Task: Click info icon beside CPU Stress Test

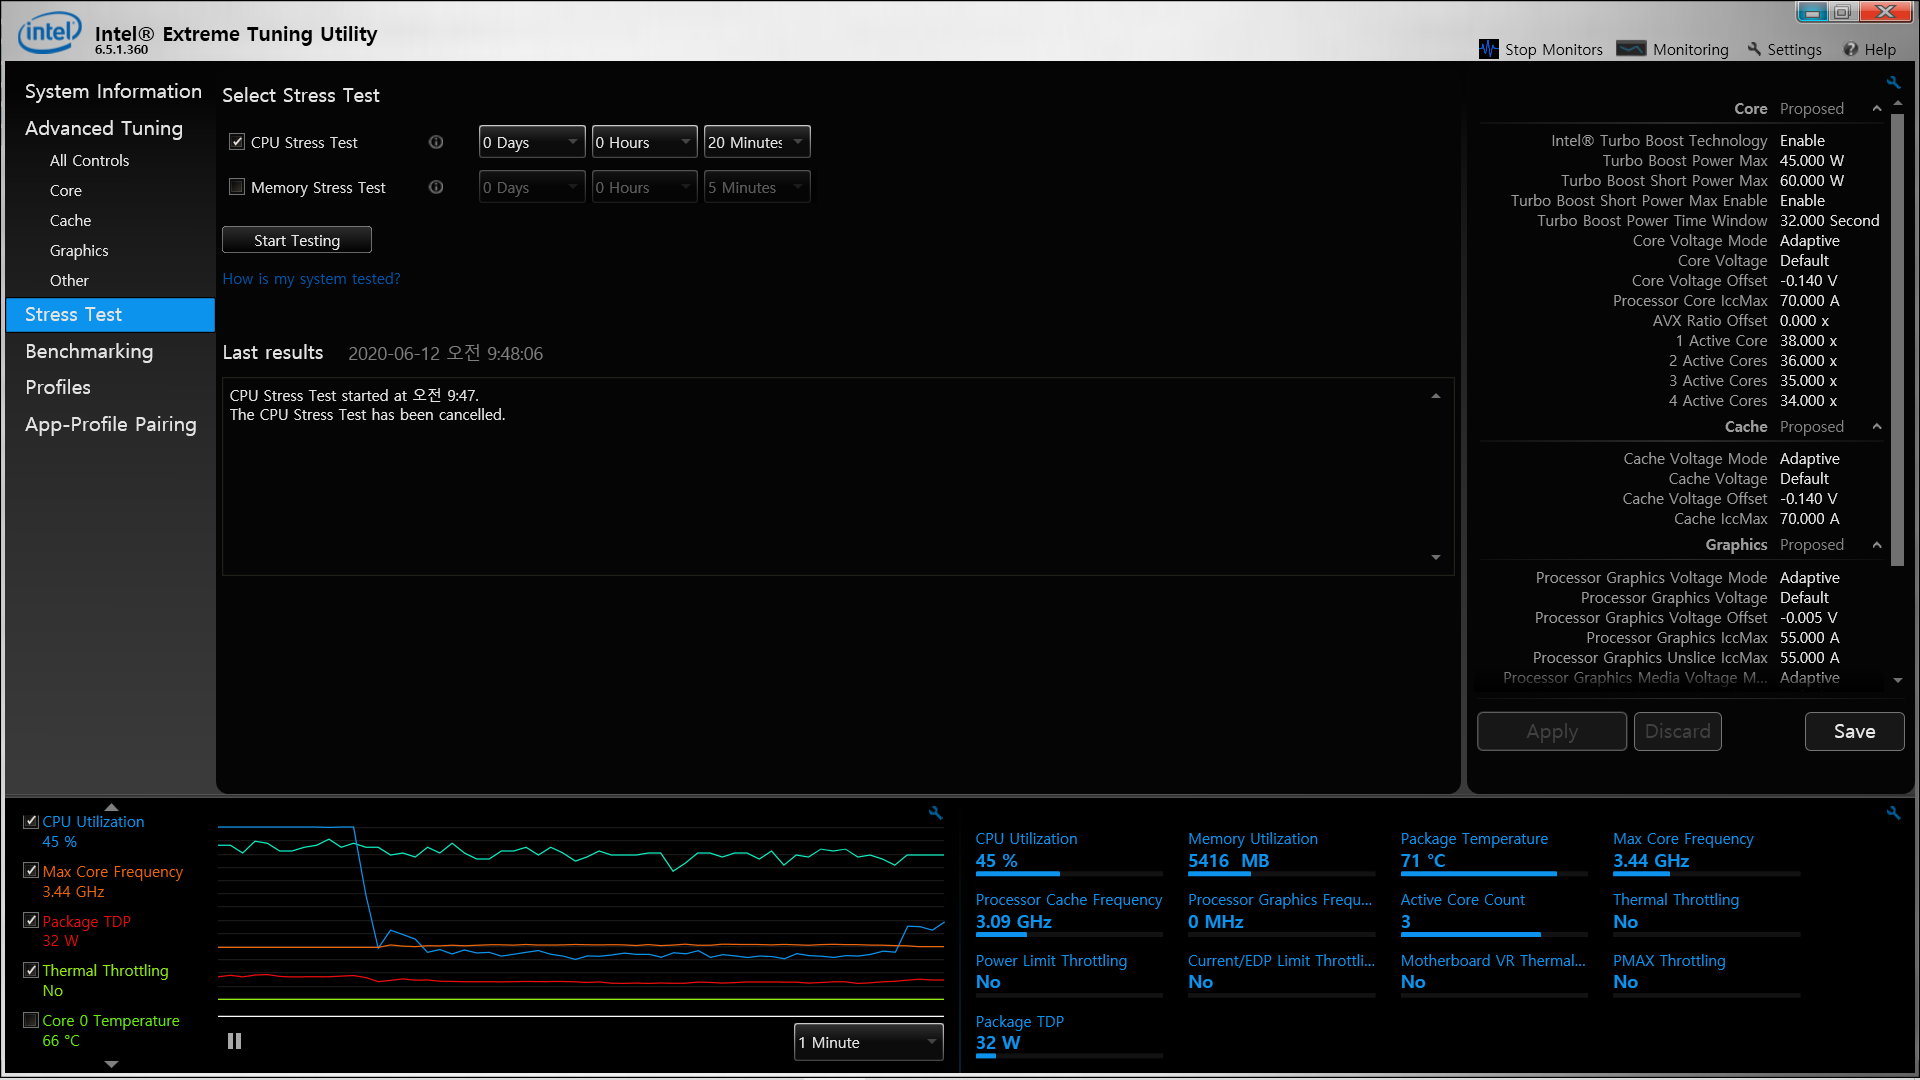Action: [x=436, y=142]
